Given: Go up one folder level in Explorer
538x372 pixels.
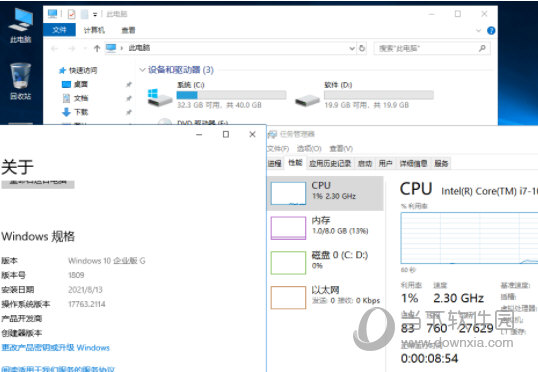Looking at the screenshot, I should tap(97, 49).
